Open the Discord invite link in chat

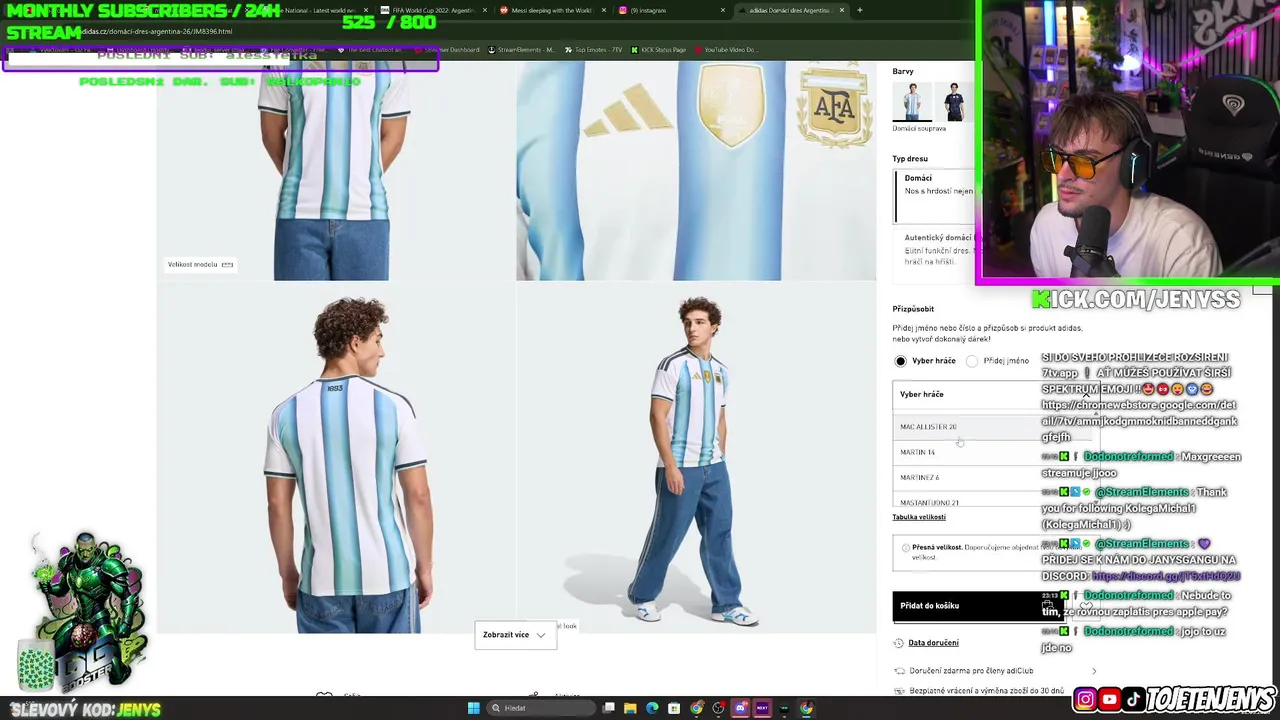(x=1166, y=576)
